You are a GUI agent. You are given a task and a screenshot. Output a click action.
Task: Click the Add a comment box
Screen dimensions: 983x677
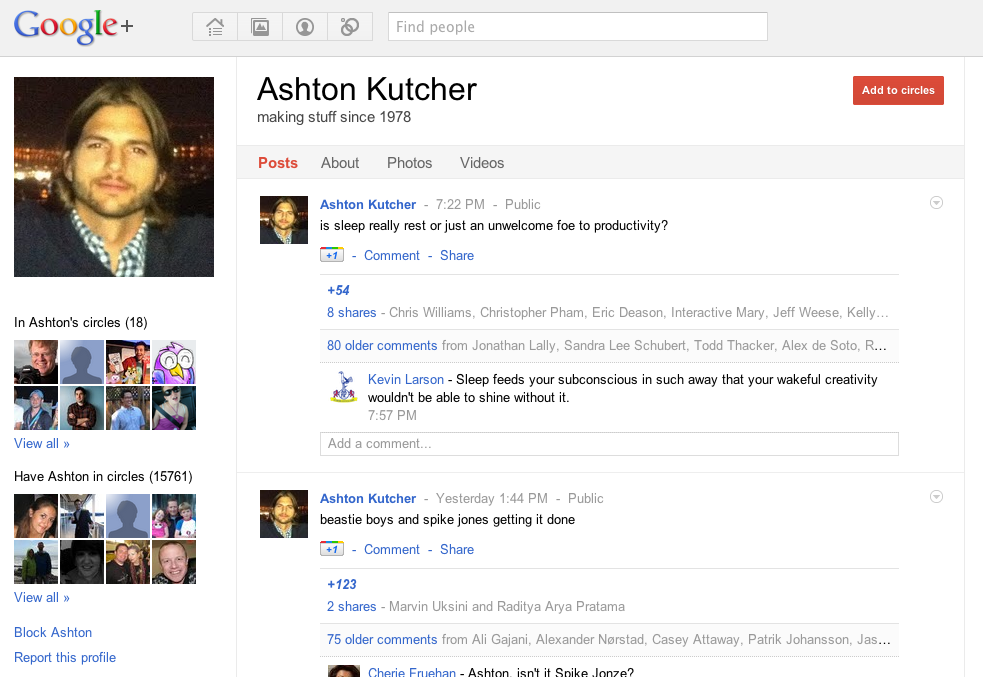pyautogui.click(x=609, y=444)
